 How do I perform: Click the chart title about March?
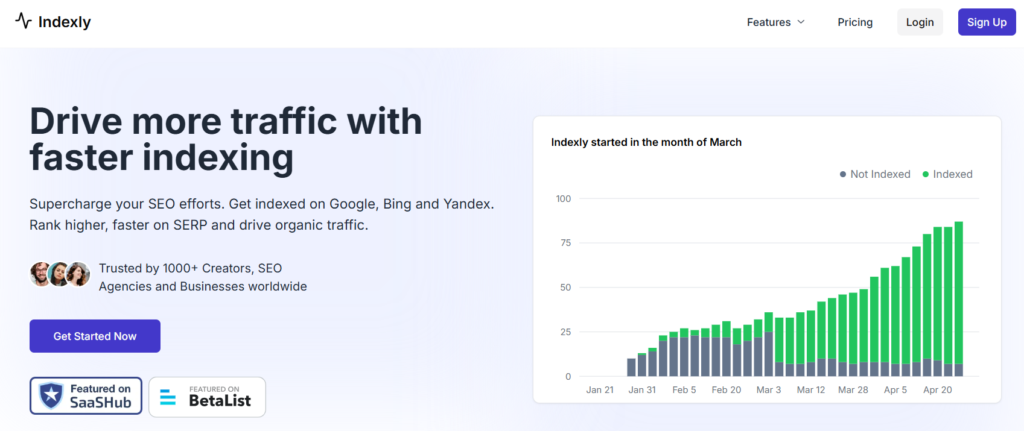tap(646, 142)
